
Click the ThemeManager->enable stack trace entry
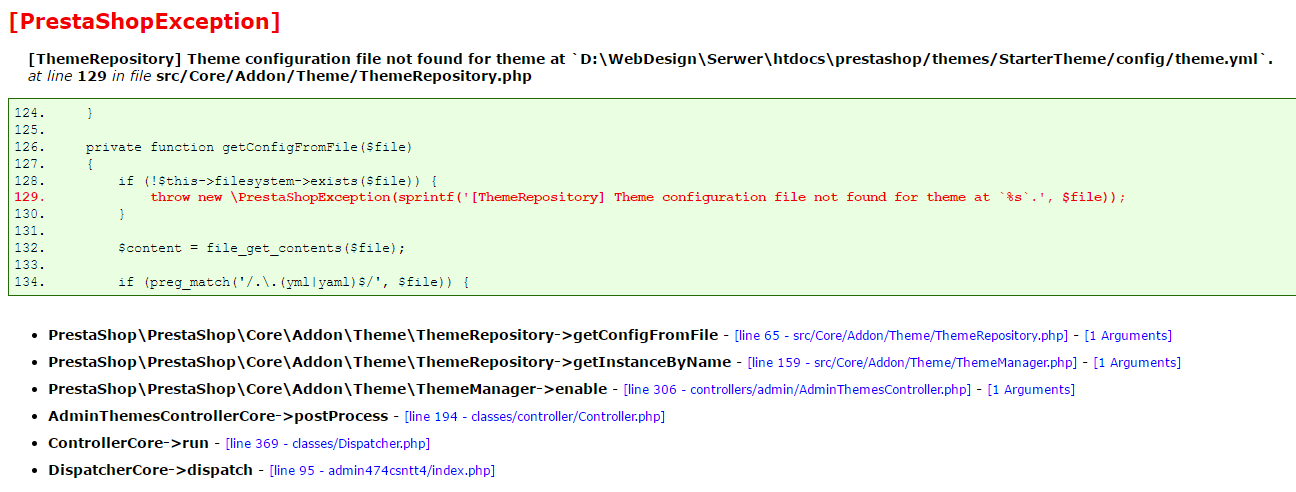(x=327, y=390)
